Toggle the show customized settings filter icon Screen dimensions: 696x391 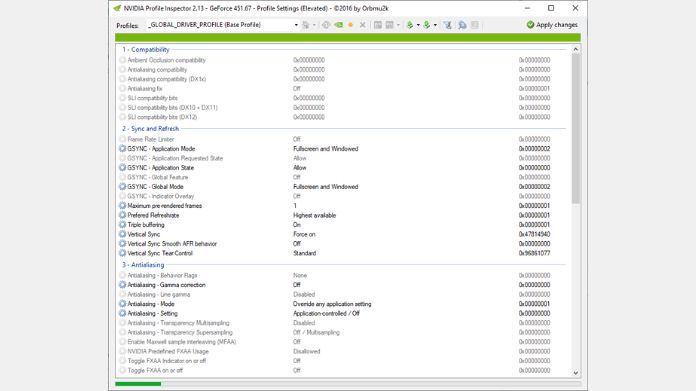(x=447, y=25)
